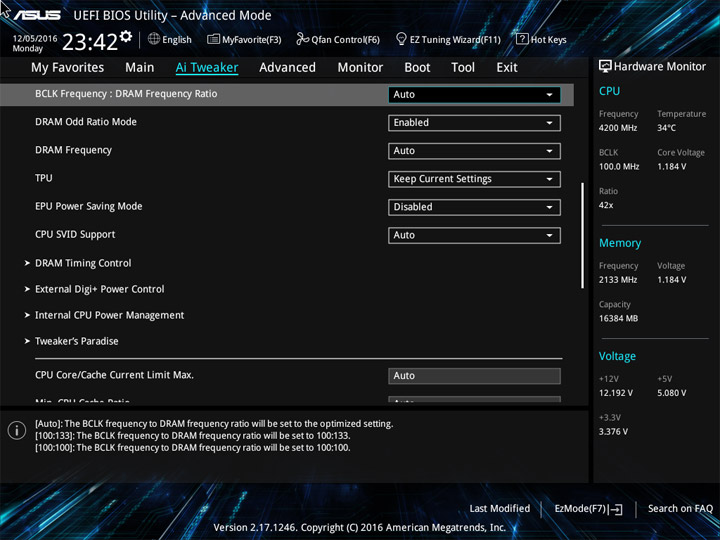Click memory frequency value 2133 MHz
720x540 pixels.
tap(618, 280)
